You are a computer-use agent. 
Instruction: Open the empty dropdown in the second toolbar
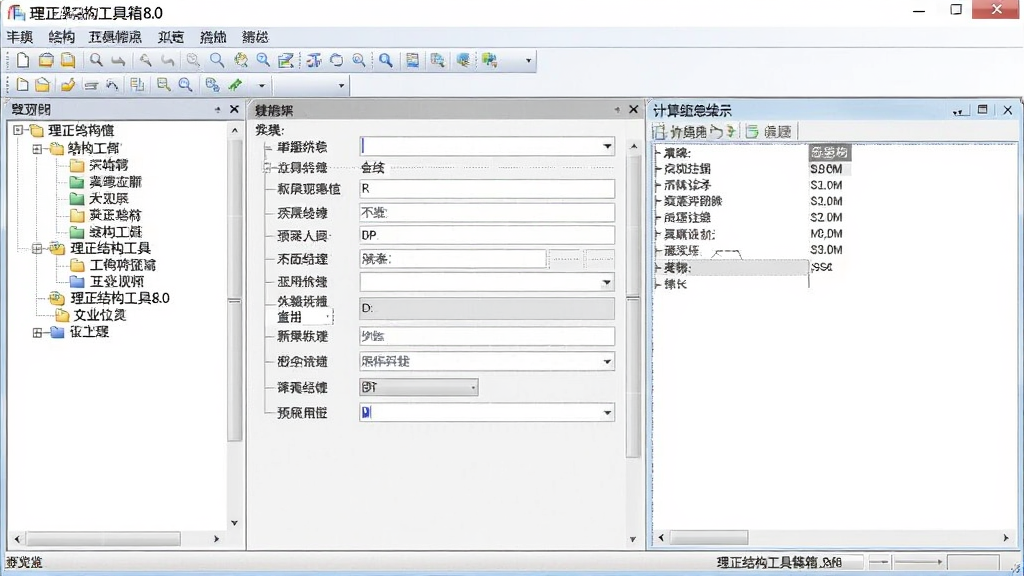[x=311, y=85]
